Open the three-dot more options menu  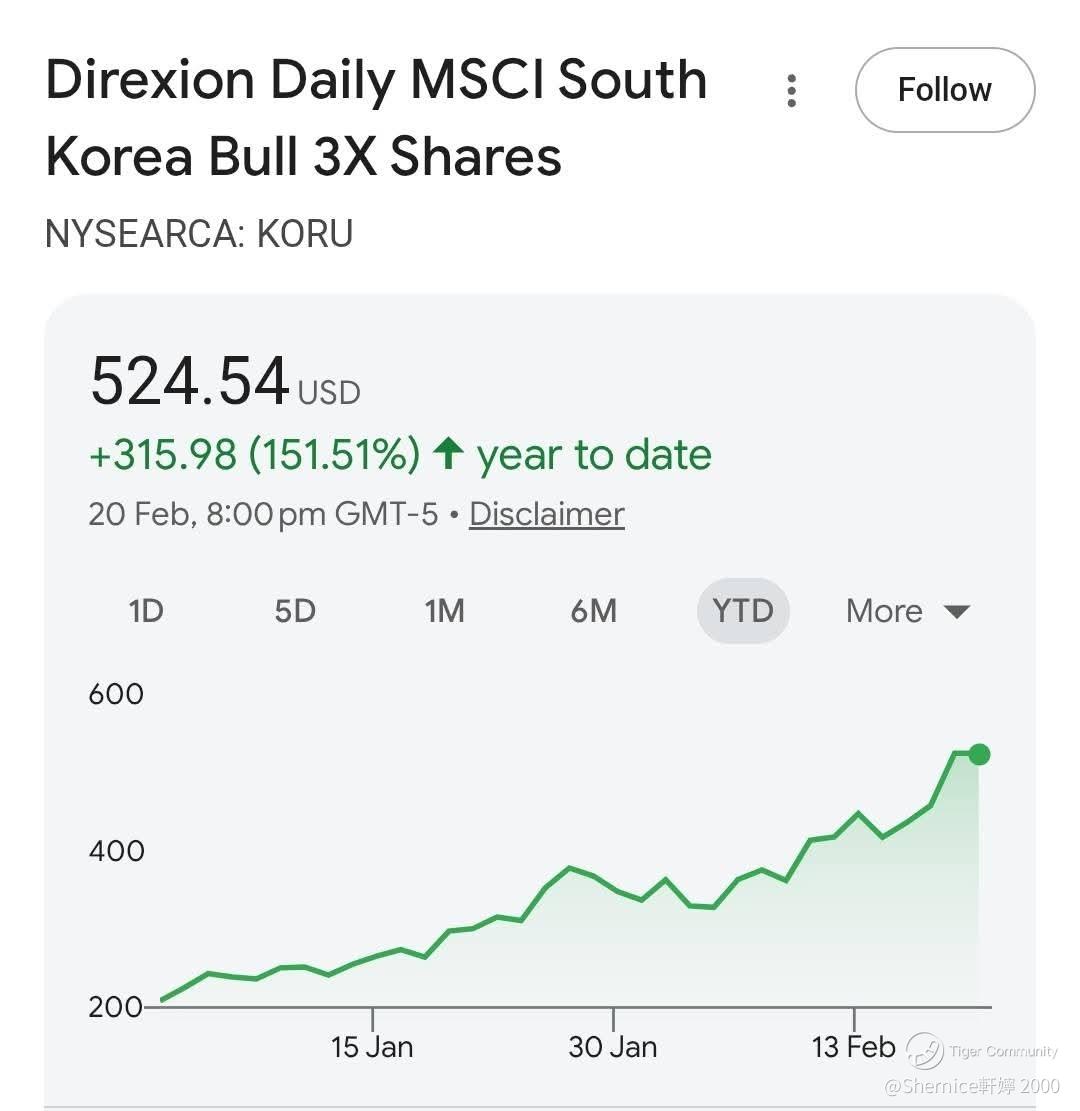(792, 91)
